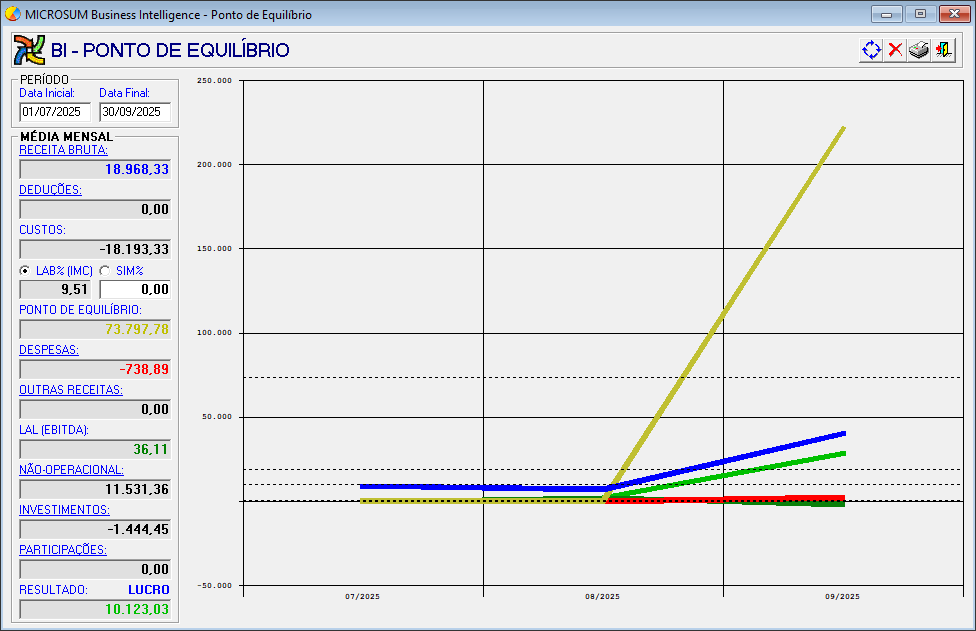Minimize the Ponto de Equilíbrio window
The height and width of the screenshot is (631, 976).
point(887,14)
